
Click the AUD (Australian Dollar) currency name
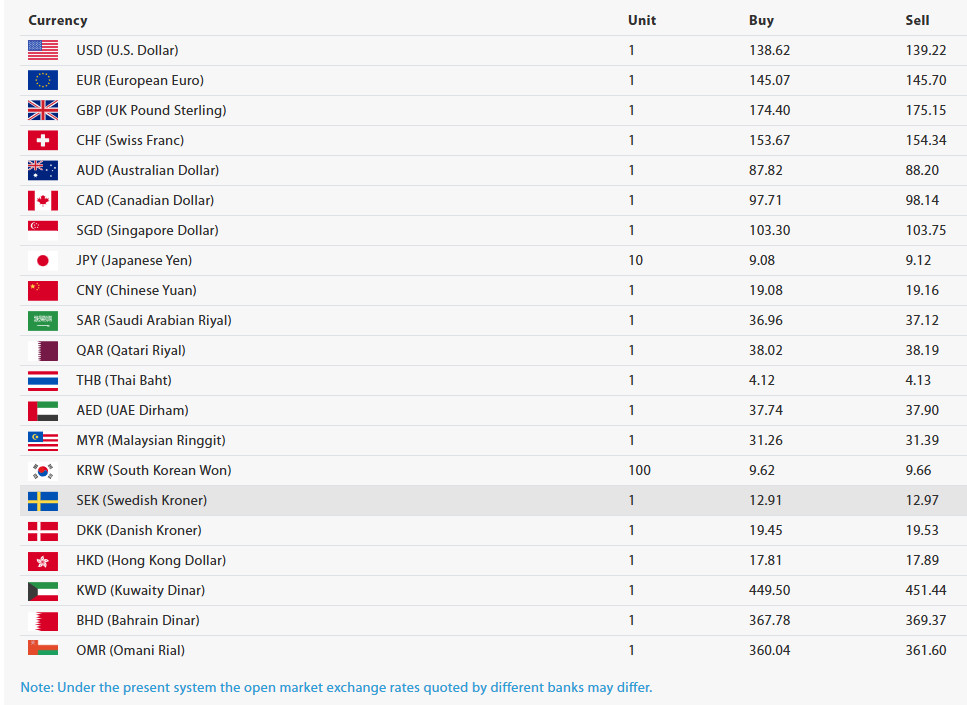tap(147, 170)
